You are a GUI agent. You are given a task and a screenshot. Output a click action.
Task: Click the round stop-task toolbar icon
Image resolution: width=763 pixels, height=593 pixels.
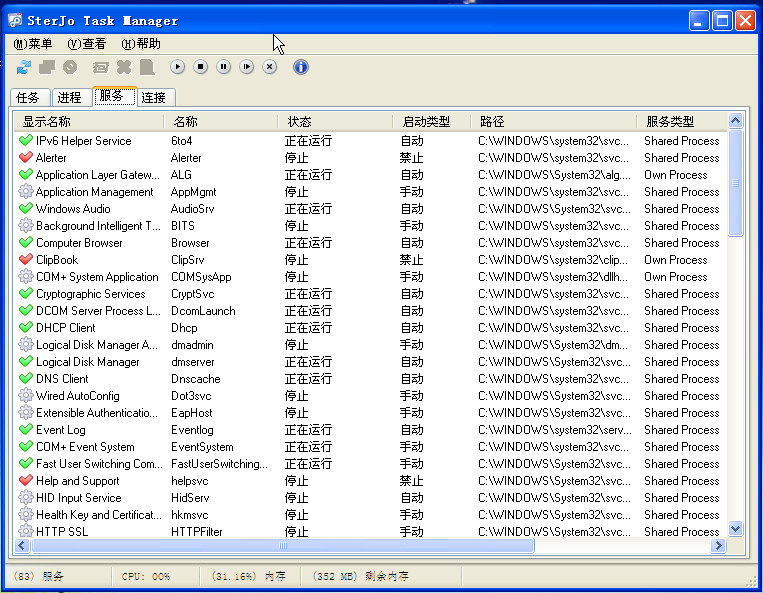(x=70, y=67)
